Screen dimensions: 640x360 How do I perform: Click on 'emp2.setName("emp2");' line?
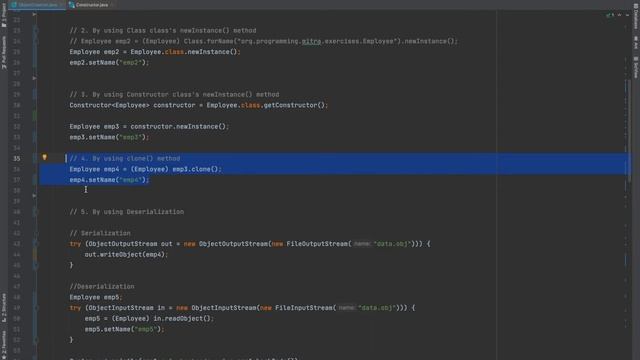point(109,62)
